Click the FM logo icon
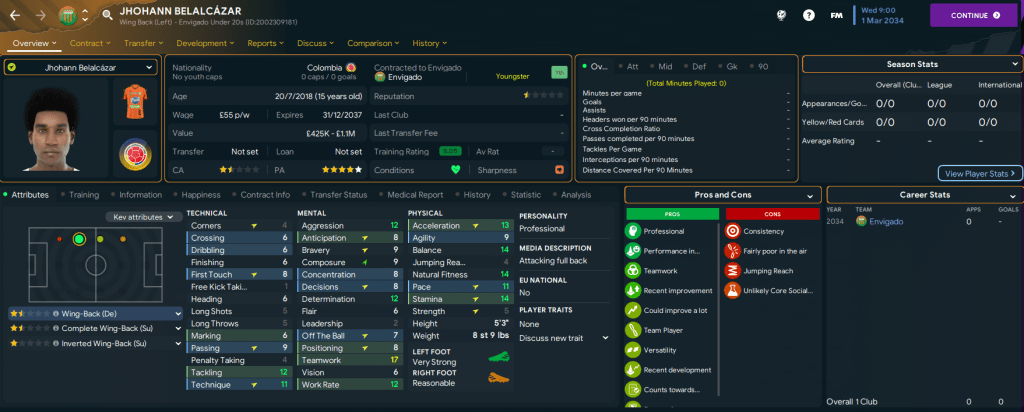Viewport: 1024px width, 412px height. coord(835,15)
